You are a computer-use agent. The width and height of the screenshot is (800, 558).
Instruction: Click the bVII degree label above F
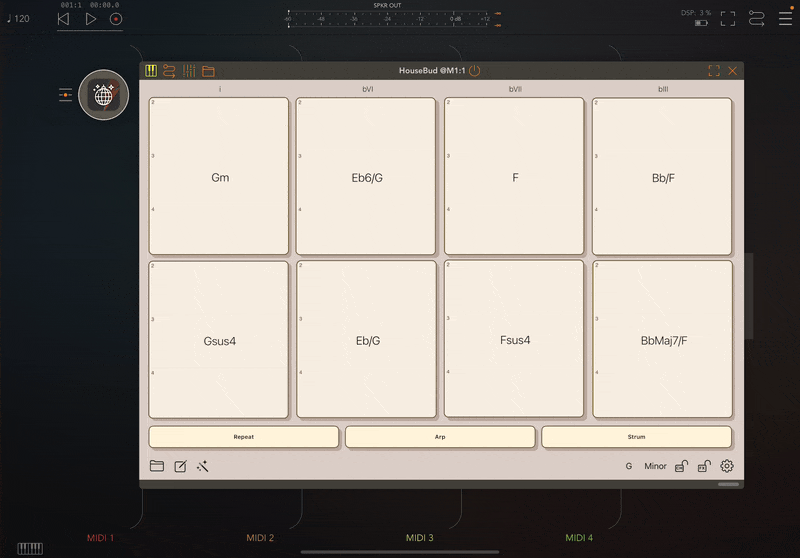tap(515, 89)
